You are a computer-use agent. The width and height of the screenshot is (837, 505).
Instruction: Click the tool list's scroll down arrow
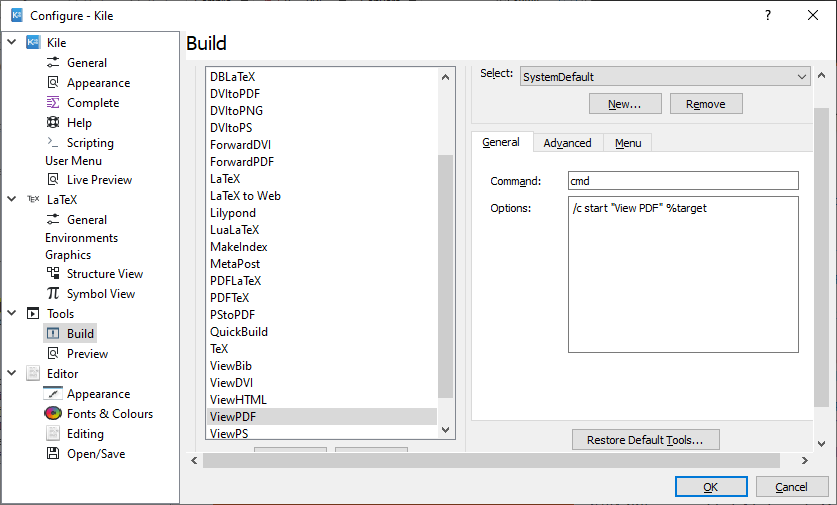pyautogui.click(x=446, y=430)
